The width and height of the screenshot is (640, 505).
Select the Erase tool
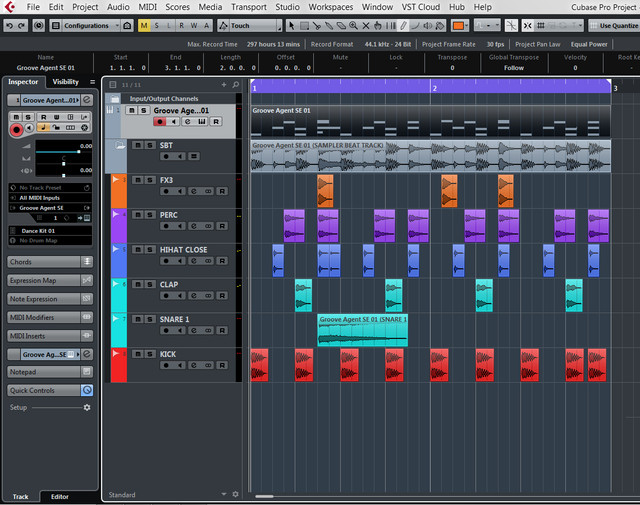[x=341, y=26]
